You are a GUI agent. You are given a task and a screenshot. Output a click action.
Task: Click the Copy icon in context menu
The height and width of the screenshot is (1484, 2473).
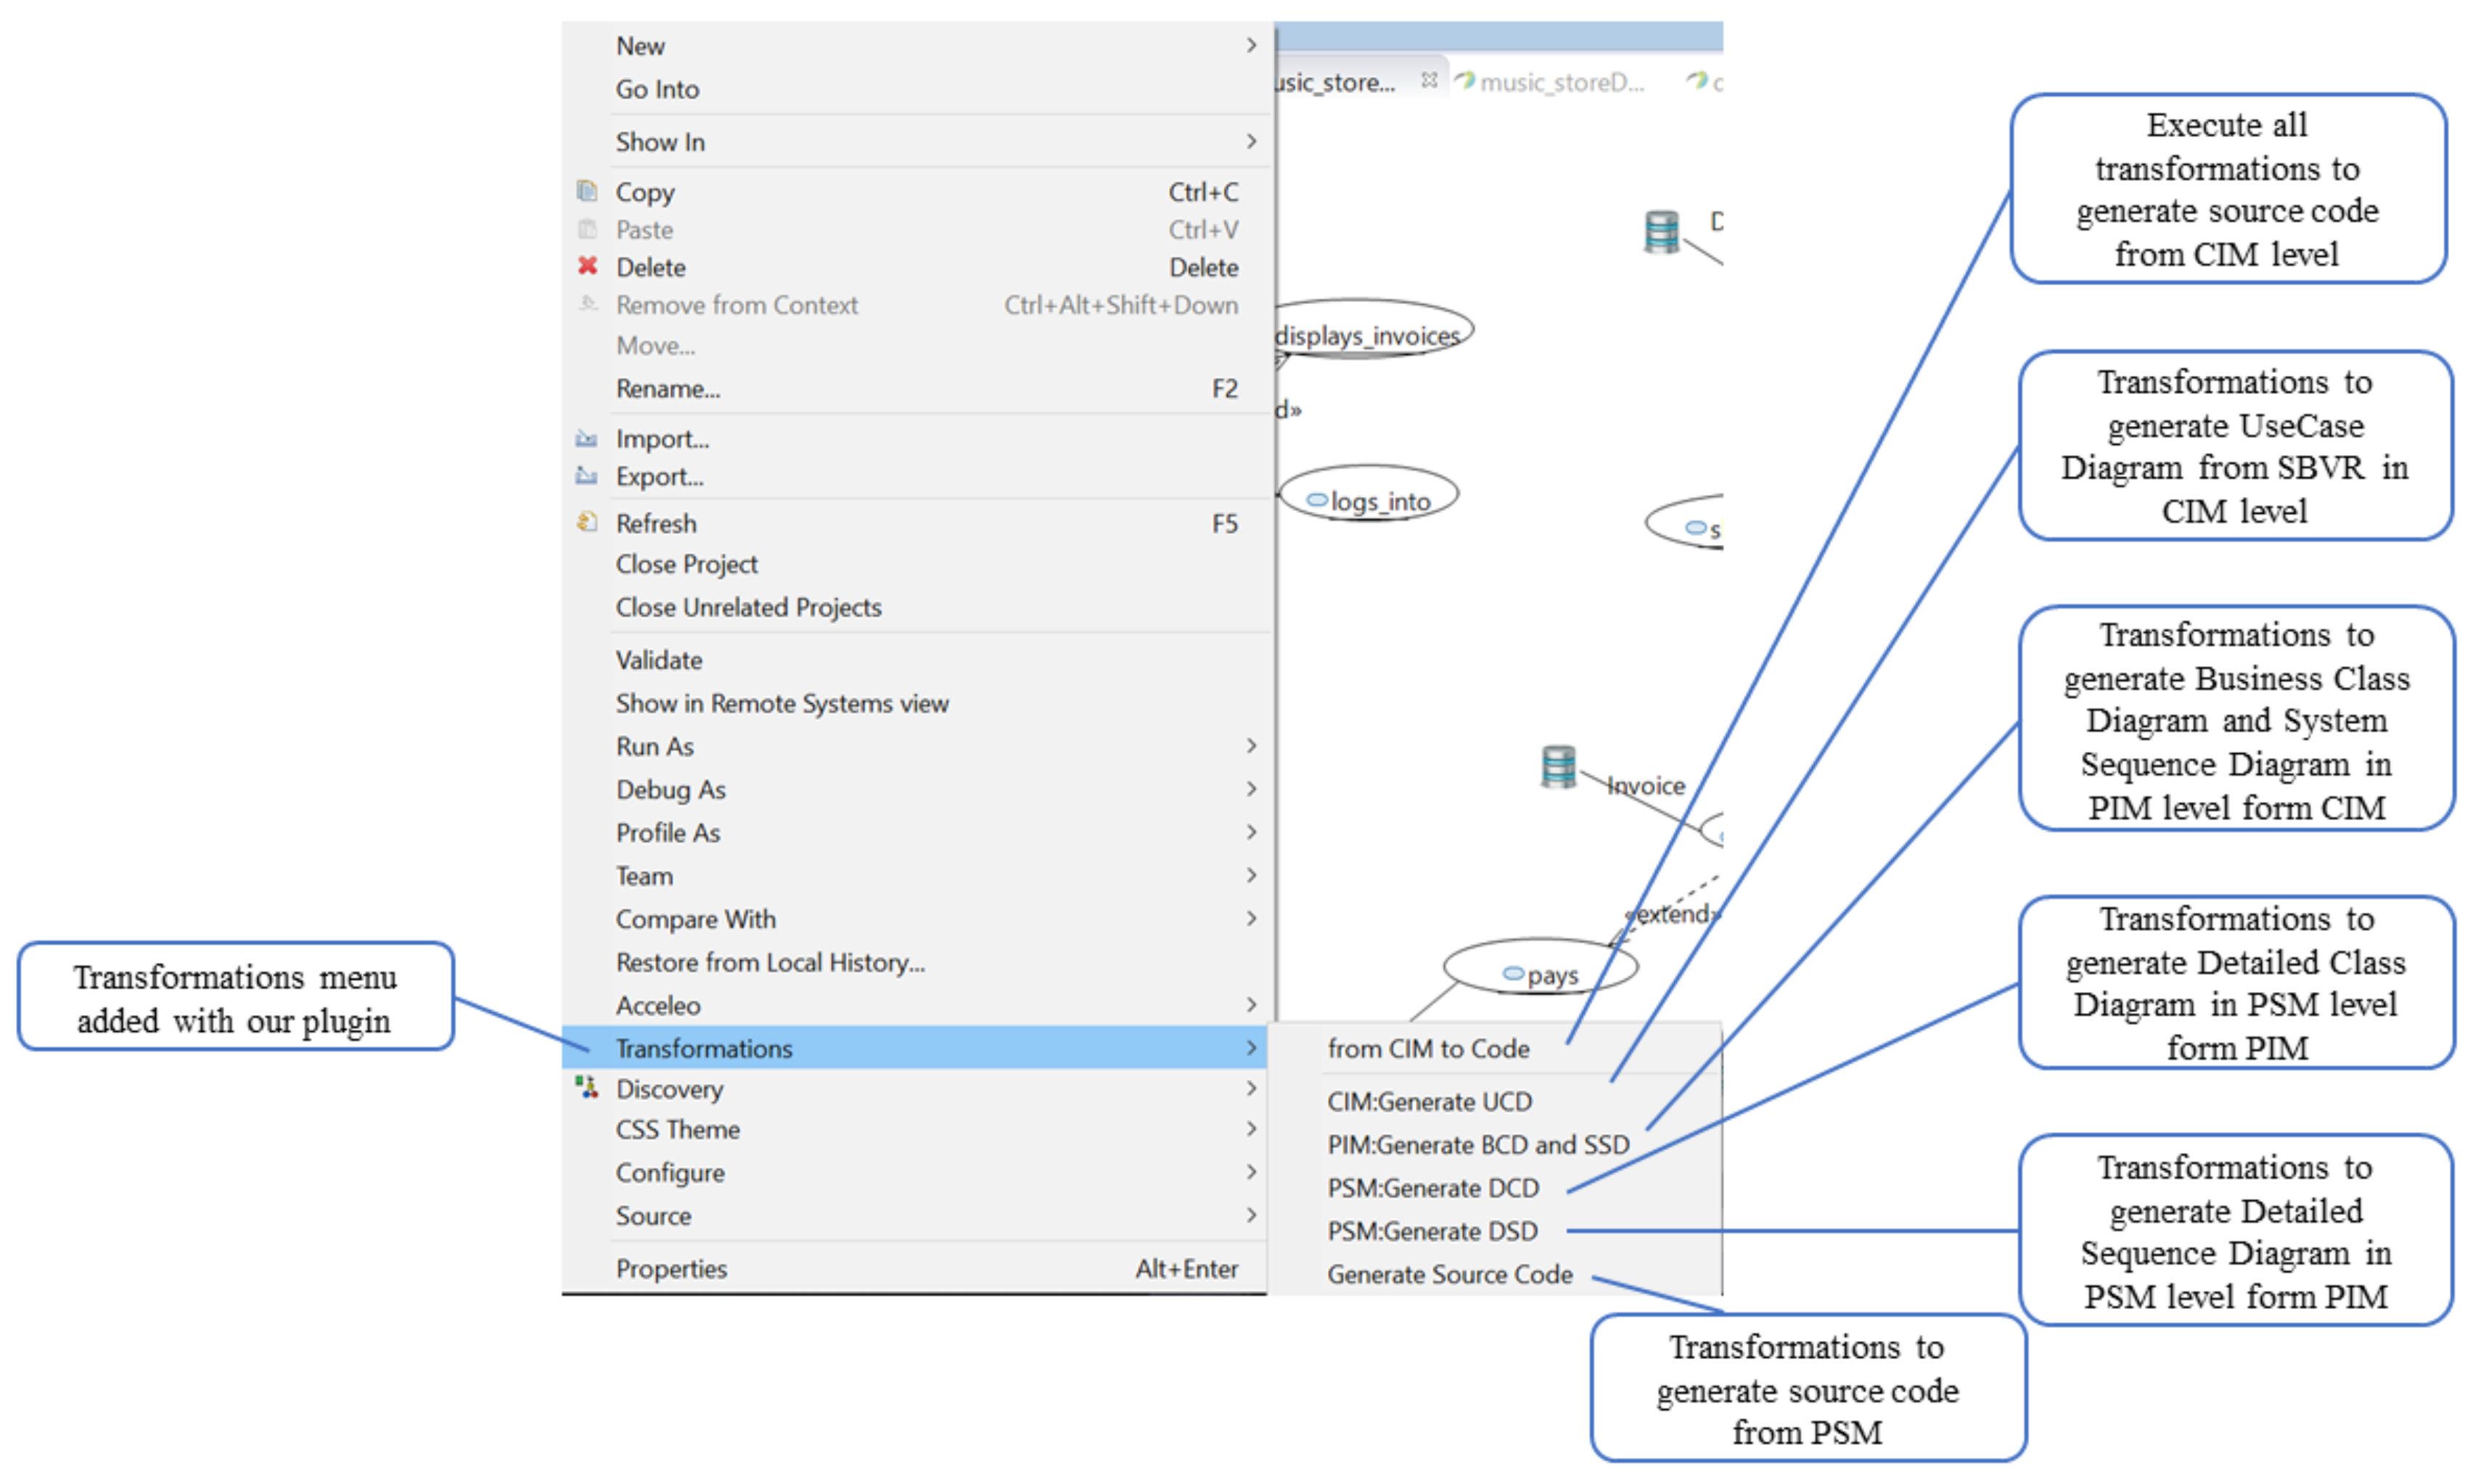click(x=587, y=191)
